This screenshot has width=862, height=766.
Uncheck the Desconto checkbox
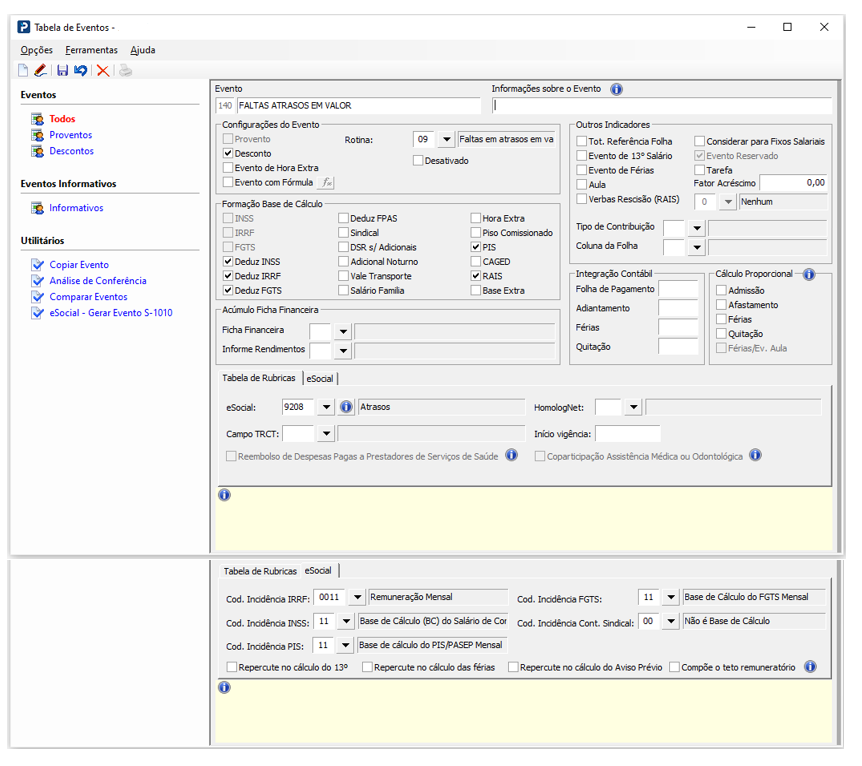pyautogui.click(x=228, y=153)
